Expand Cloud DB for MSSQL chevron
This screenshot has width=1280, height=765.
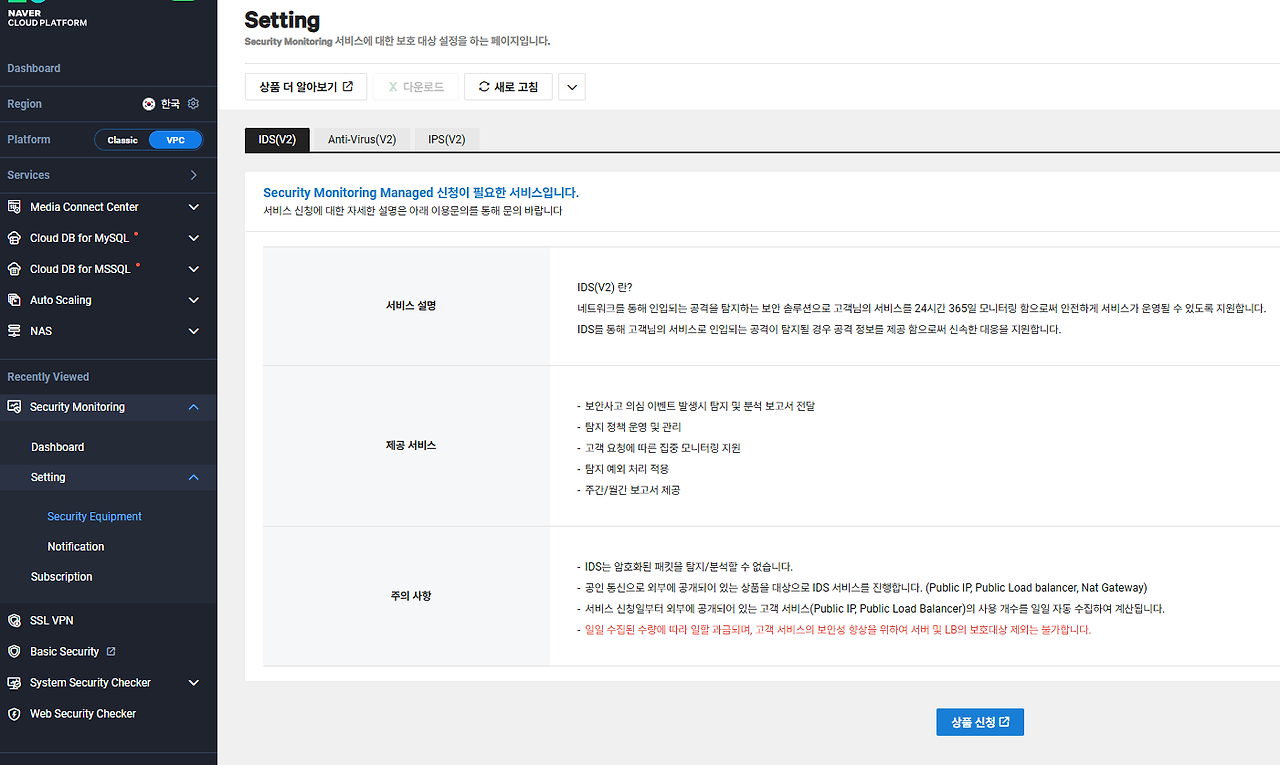tap(194, 269)
